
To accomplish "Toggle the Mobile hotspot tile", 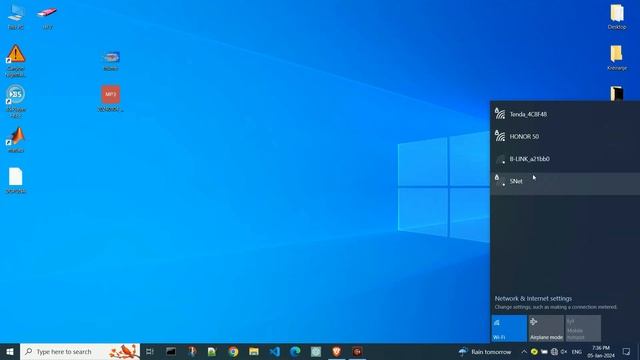I will [583, 328].
